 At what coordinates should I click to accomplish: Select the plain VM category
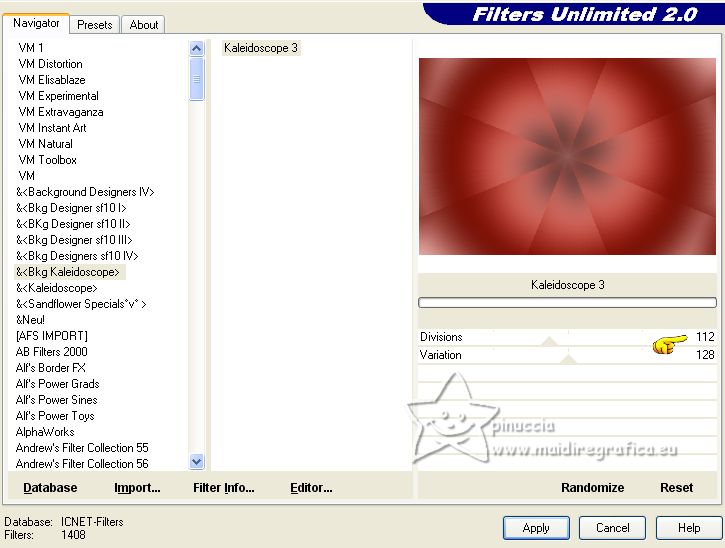point(26,176)
